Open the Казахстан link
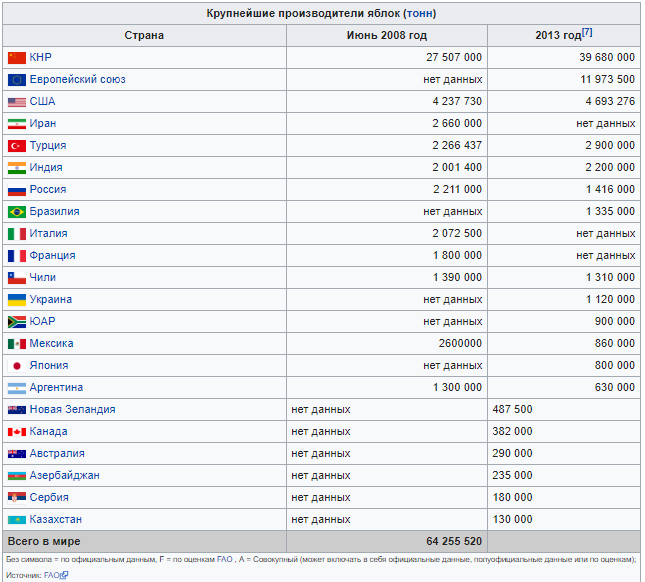Viewport: 645px width, 582px height. point(56,520)
